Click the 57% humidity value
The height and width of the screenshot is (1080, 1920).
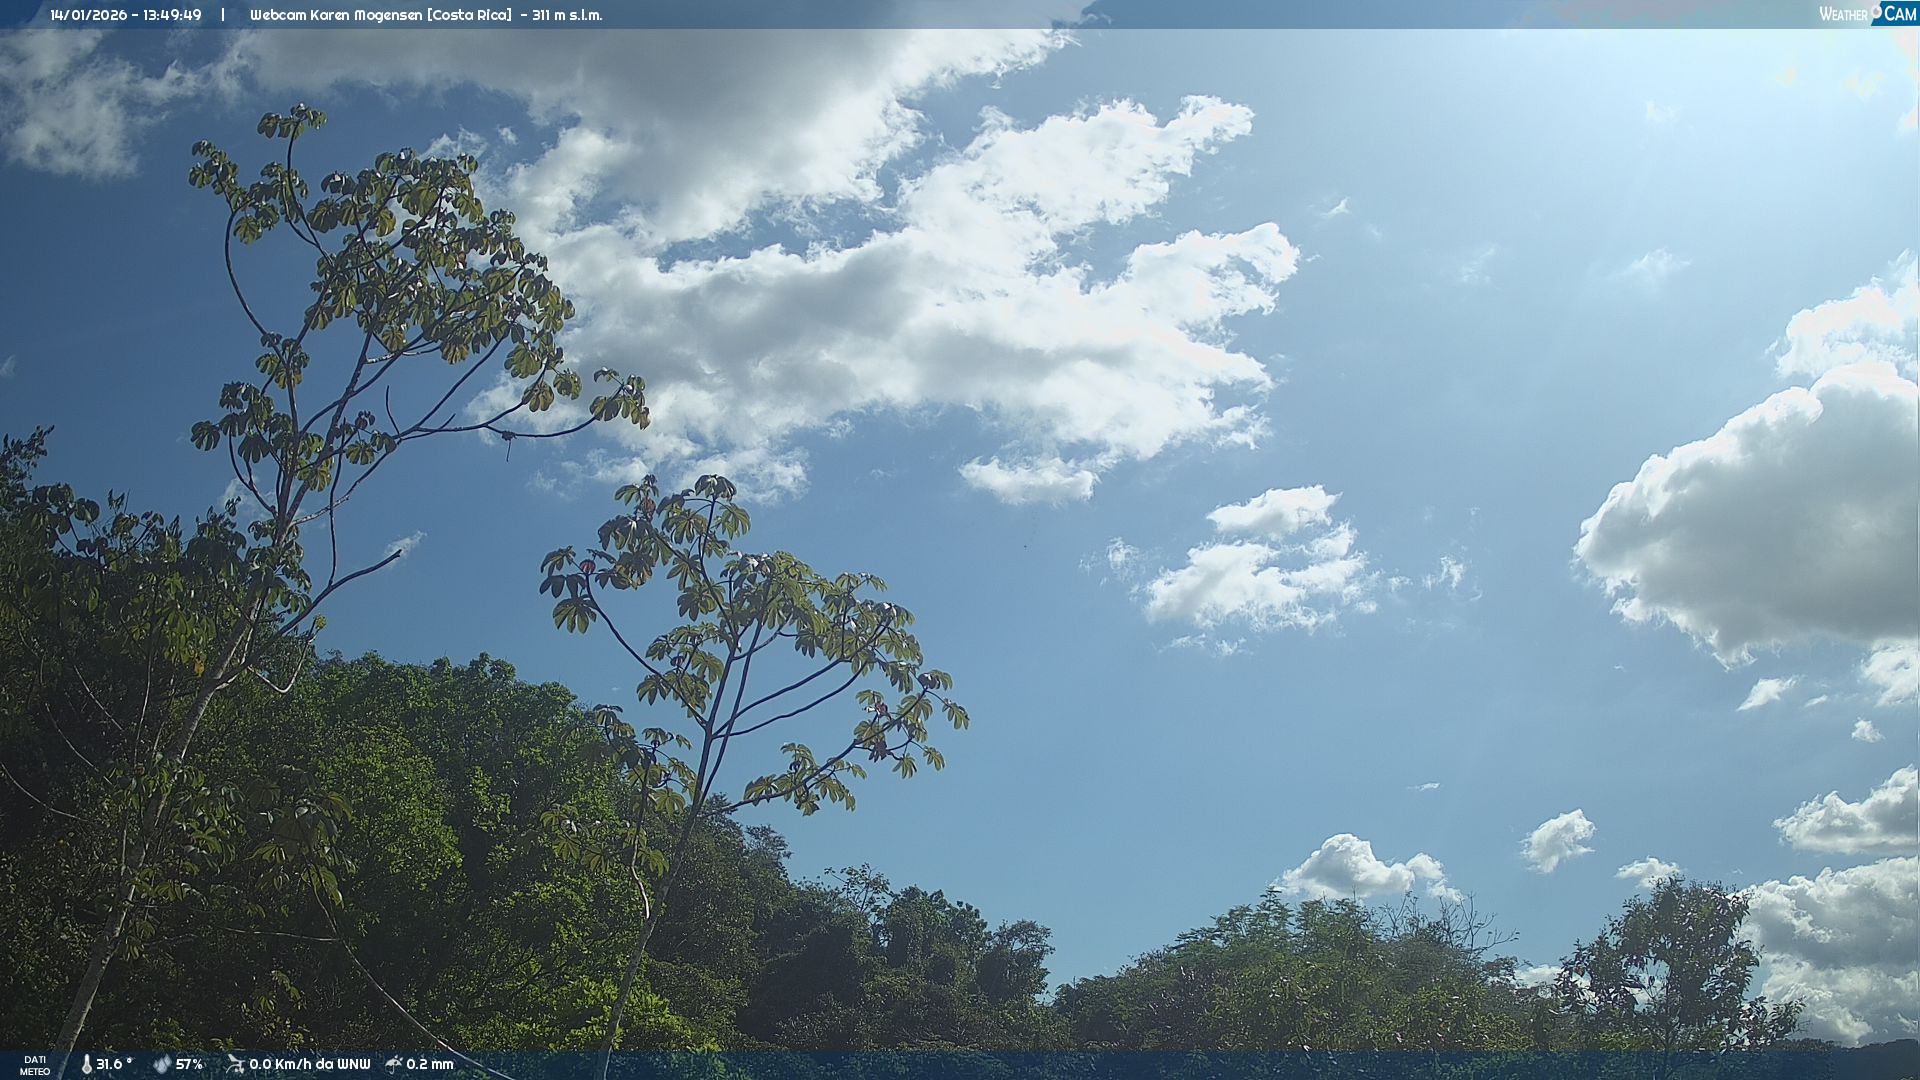click(x=189, y=1065)
